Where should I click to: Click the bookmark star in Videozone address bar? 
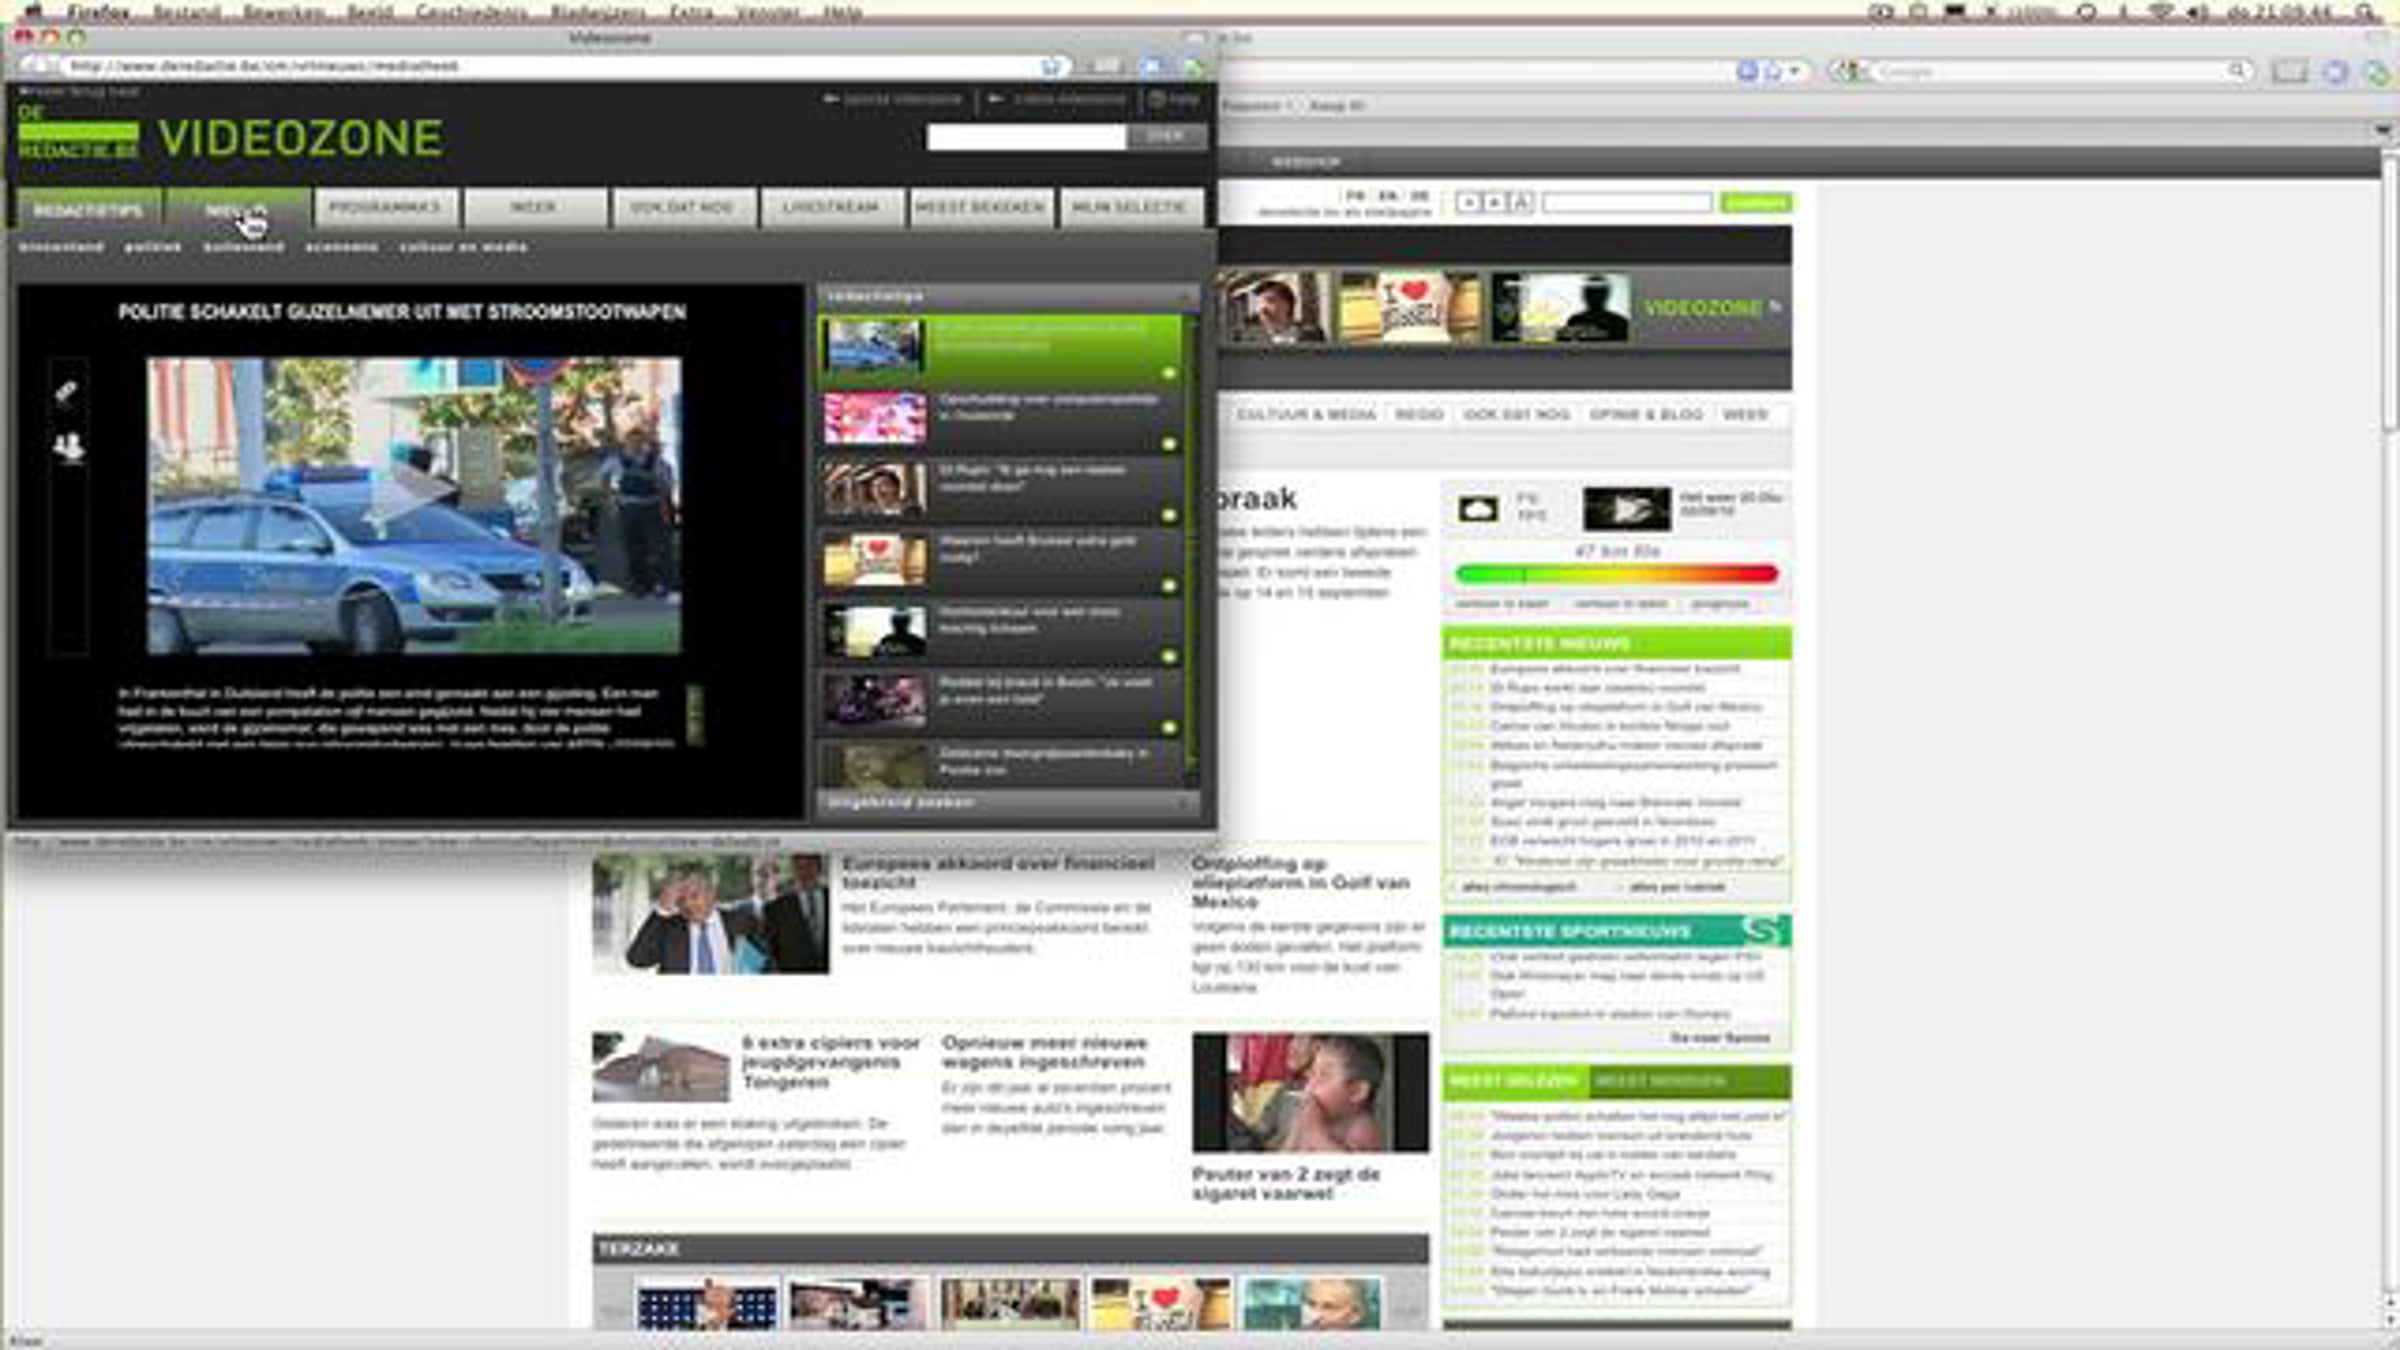(1050, 67)
